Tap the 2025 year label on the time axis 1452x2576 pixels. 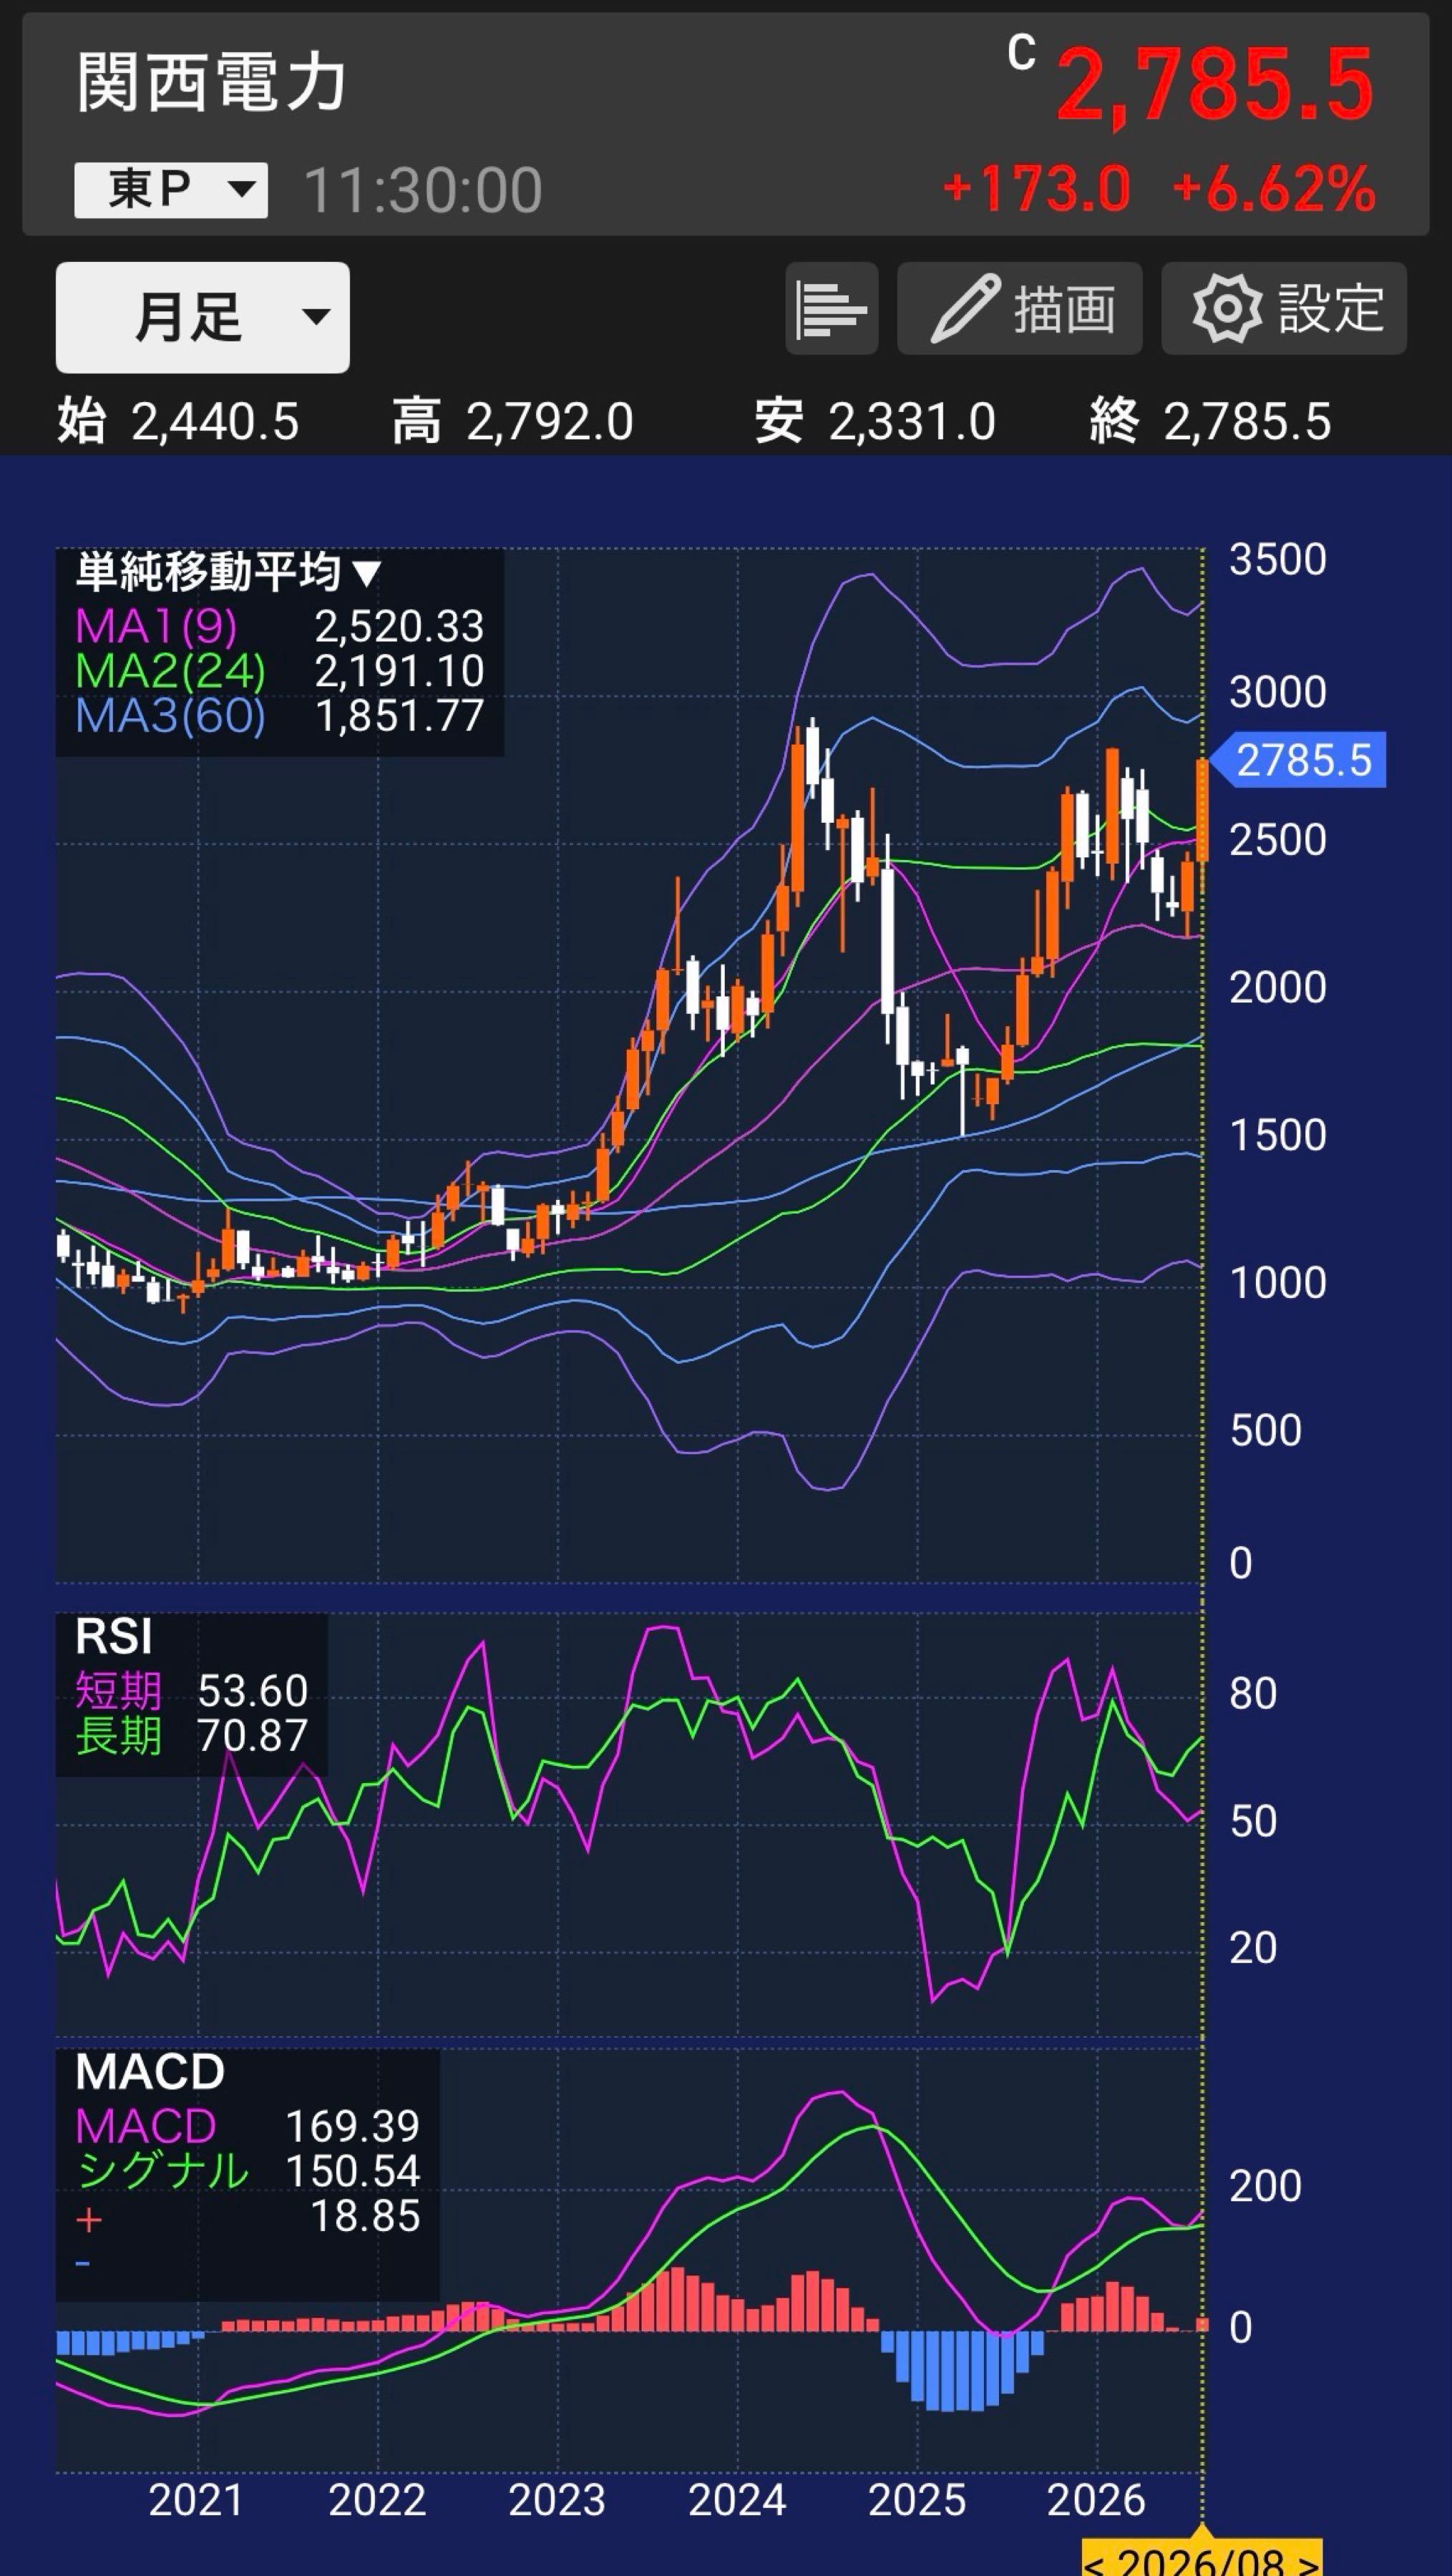point(917,2501)
